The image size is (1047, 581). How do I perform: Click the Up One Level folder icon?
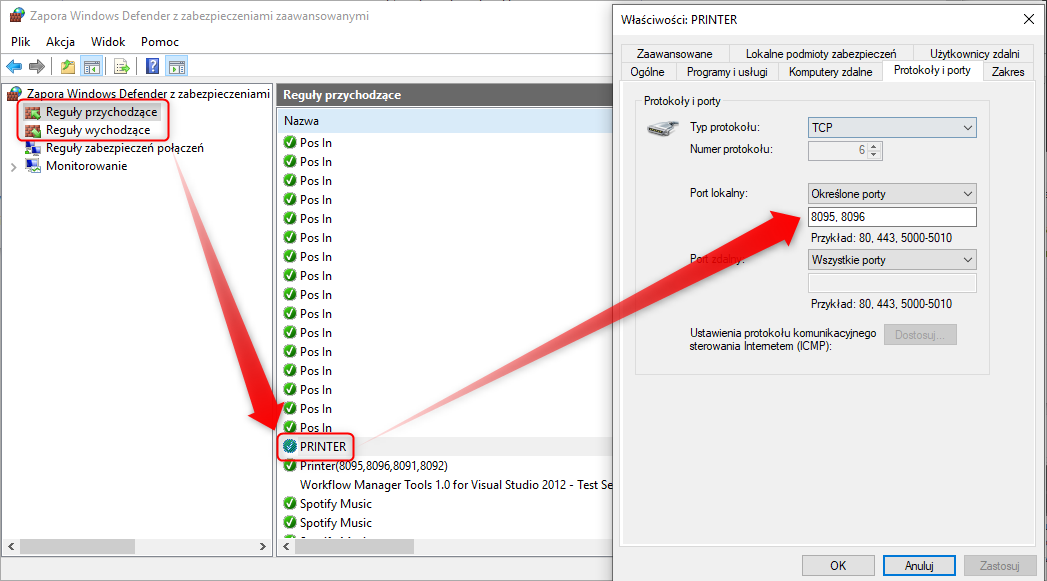click(x=67, y=67)
